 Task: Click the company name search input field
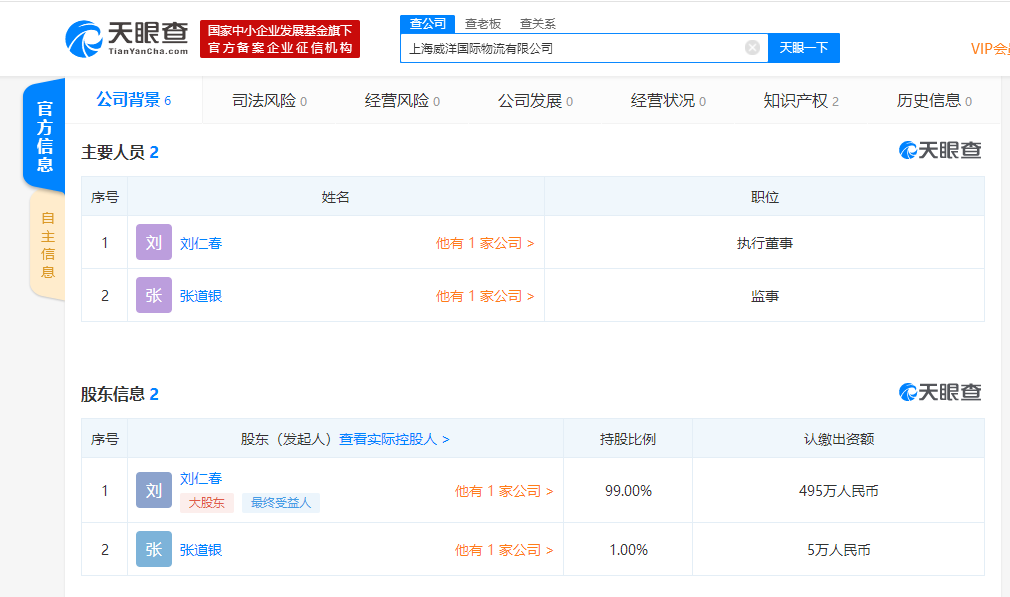[570, 48]
